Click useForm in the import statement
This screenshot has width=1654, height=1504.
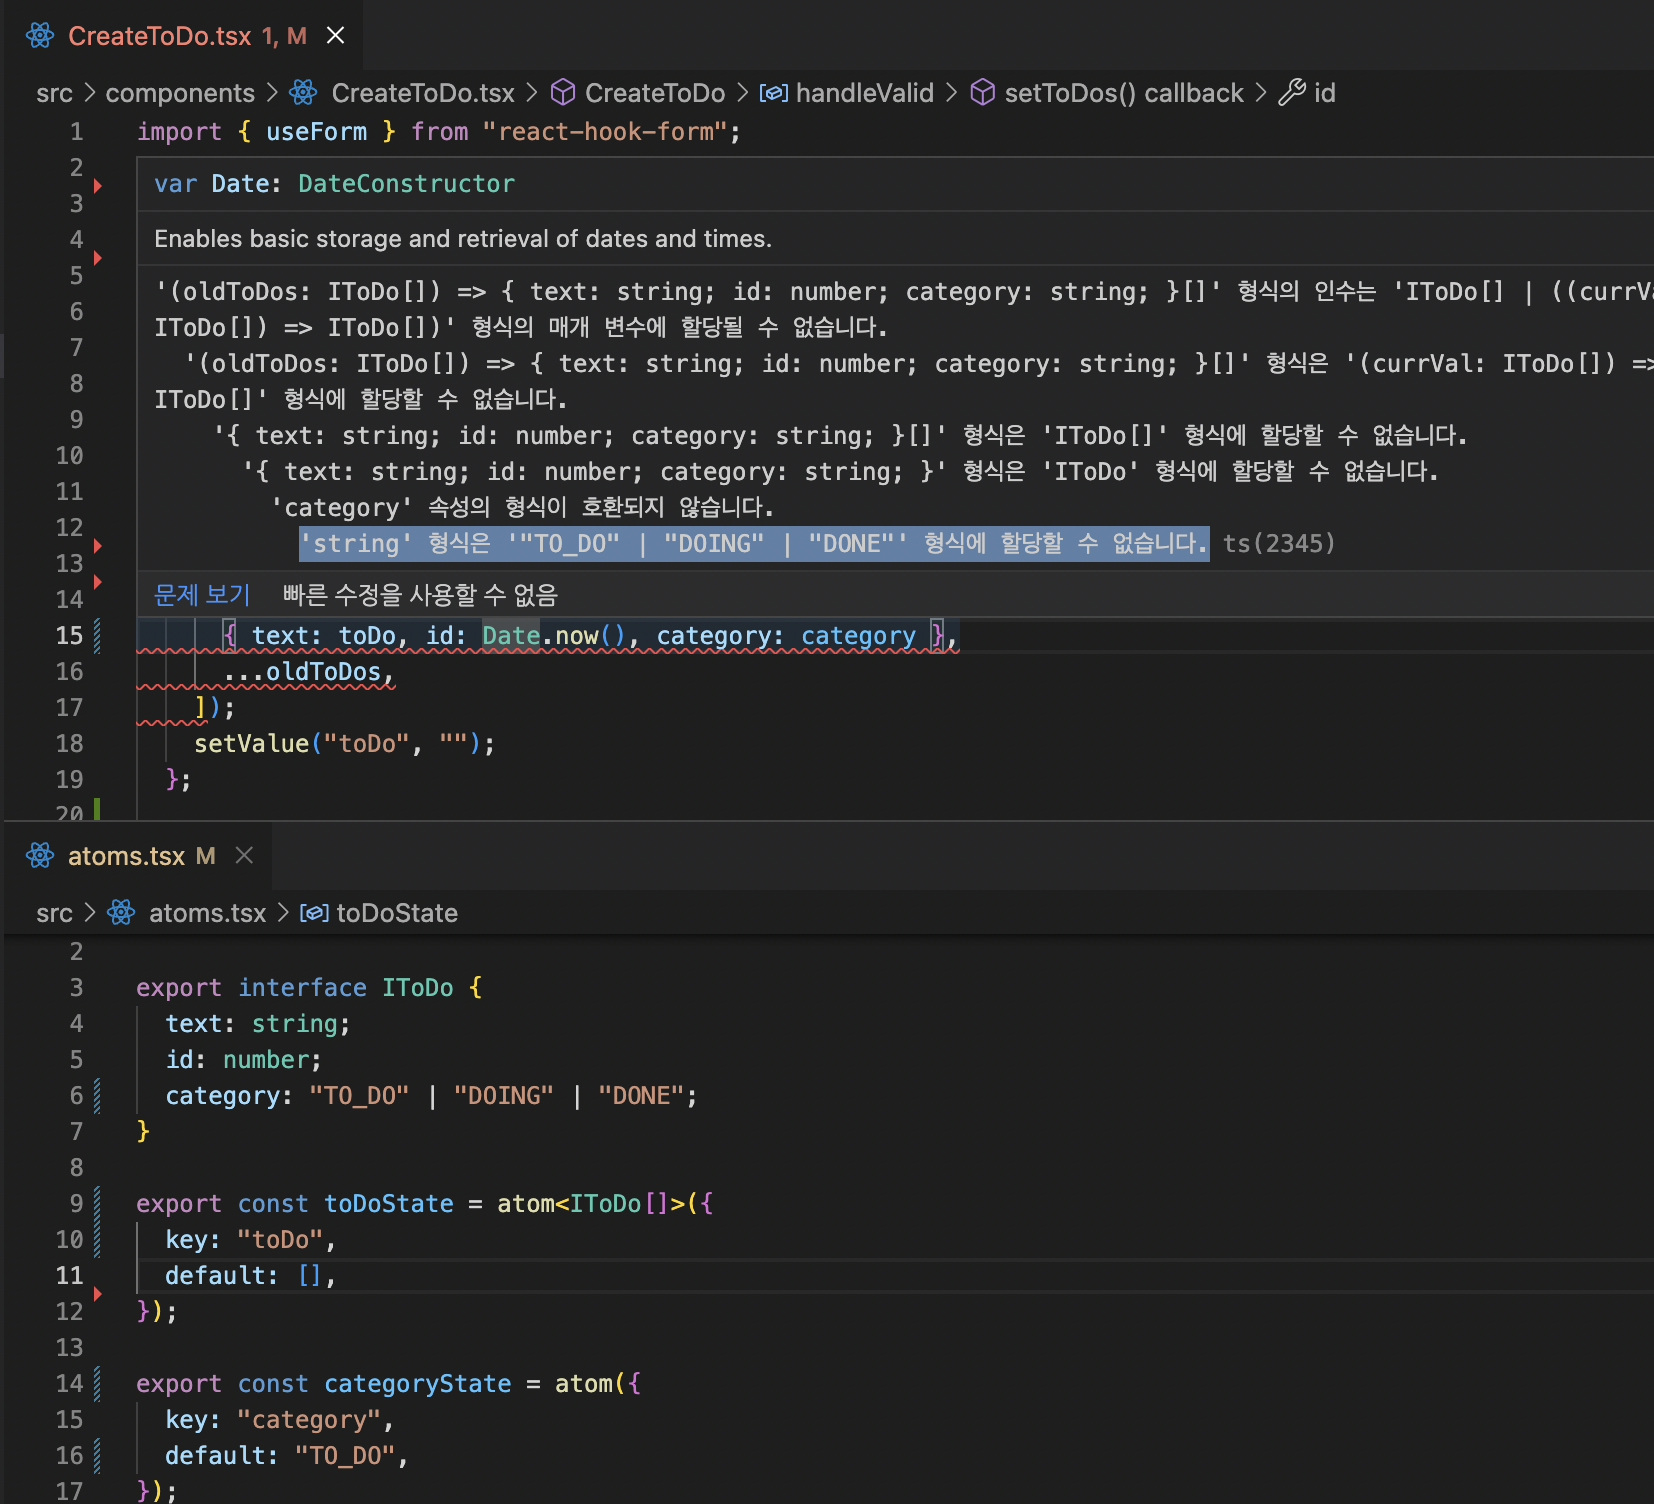(x=316, y=132)
